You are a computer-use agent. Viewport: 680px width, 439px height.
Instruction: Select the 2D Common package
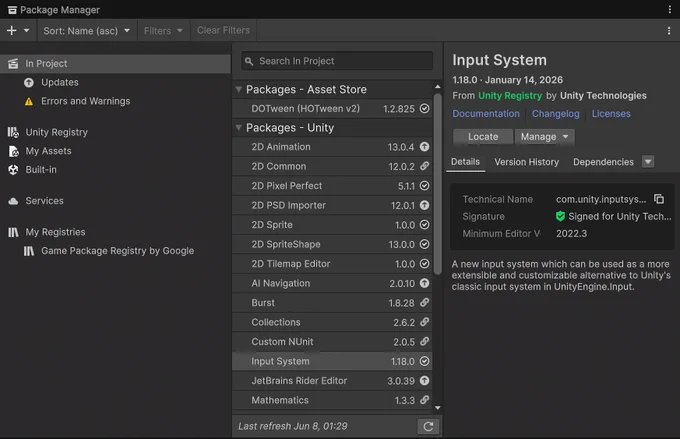[332, 167]
